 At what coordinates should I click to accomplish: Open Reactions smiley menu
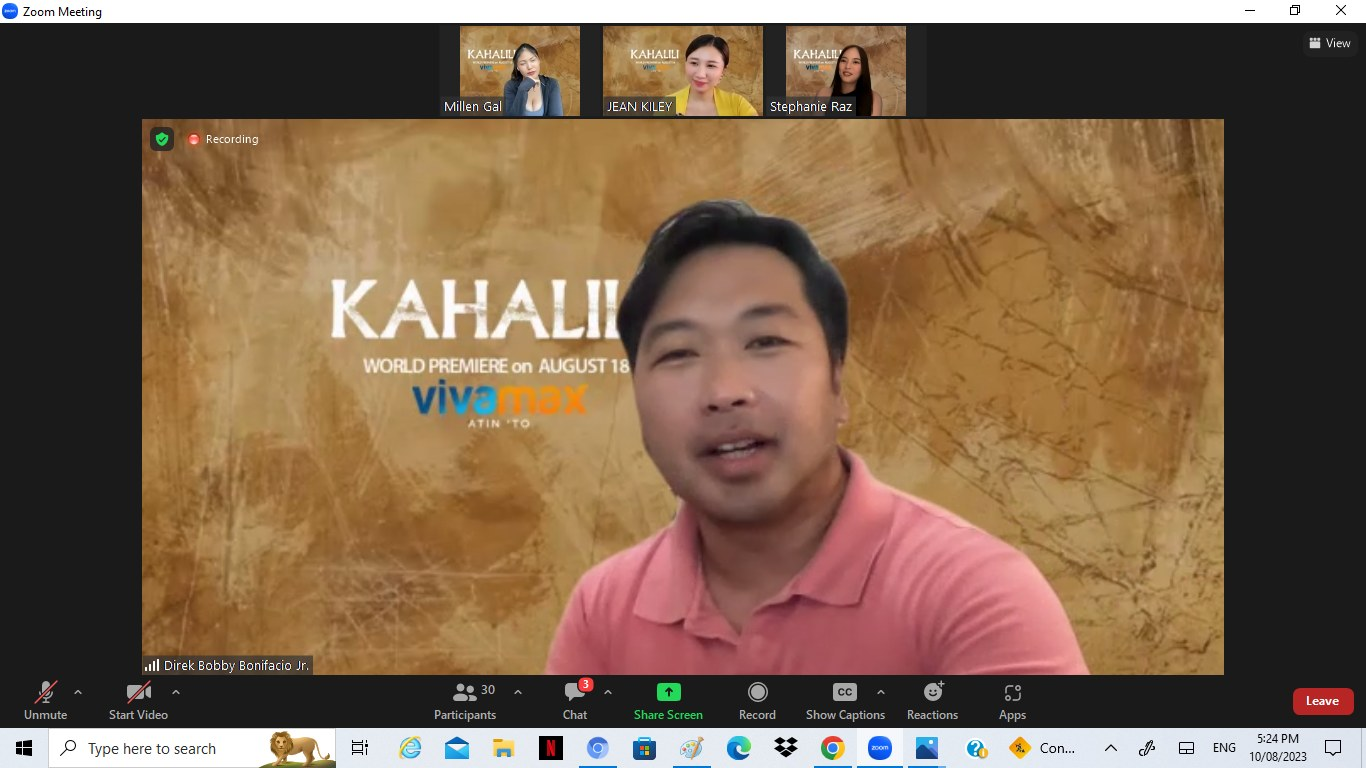tap(932, 701)
